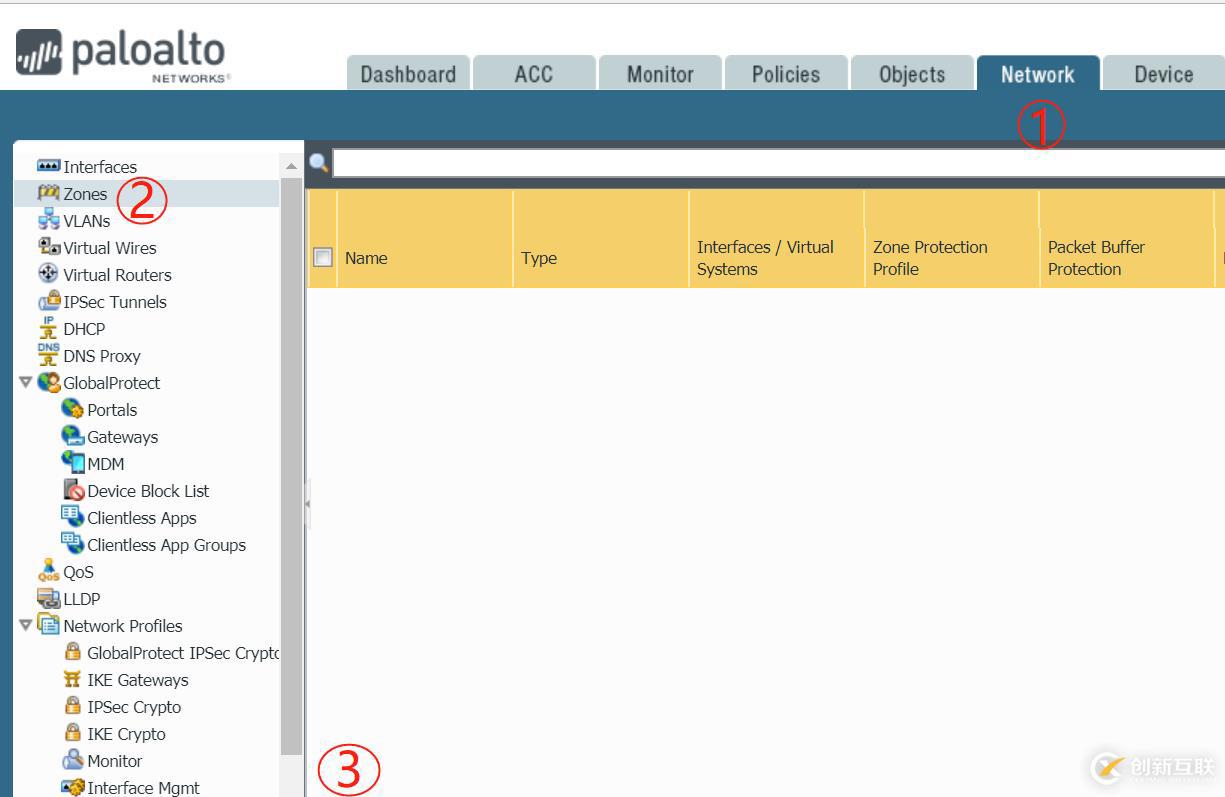Click the Zone Protection Profile column header
The image size is (1225, 797).
pyautogui.click(x=952, y=240)
